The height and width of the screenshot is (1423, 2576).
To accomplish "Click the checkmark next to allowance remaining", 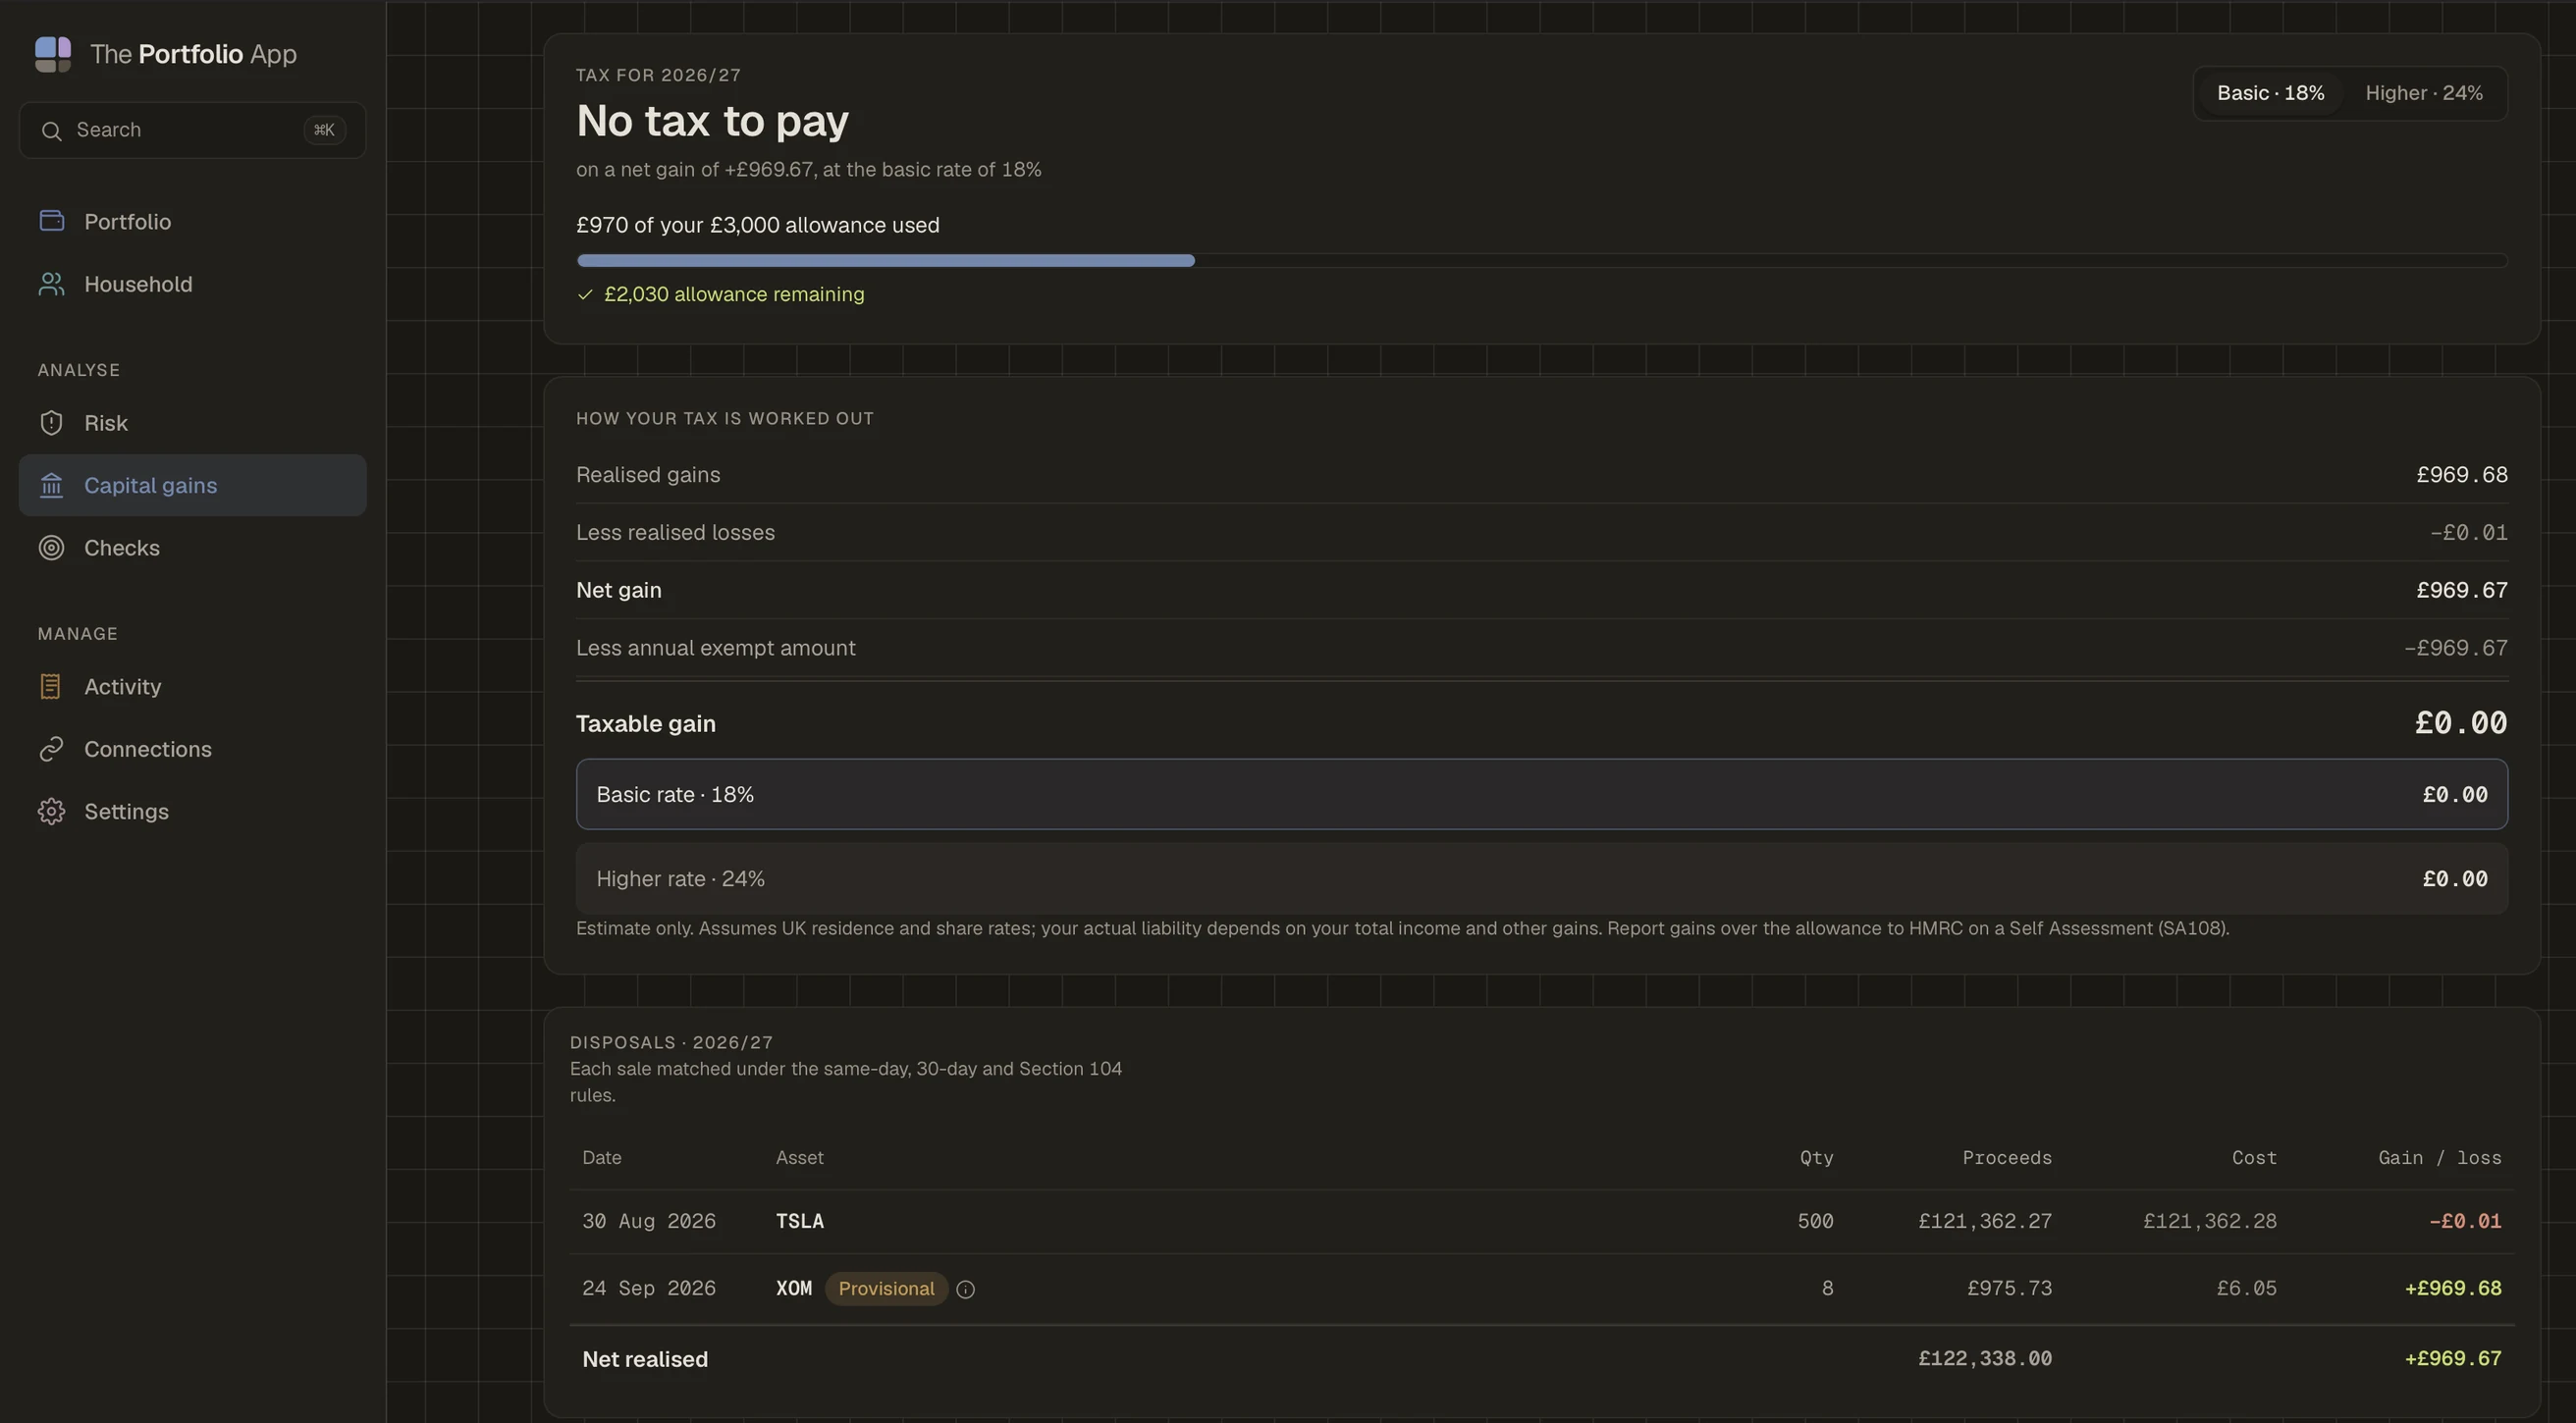I will (585, 295).
